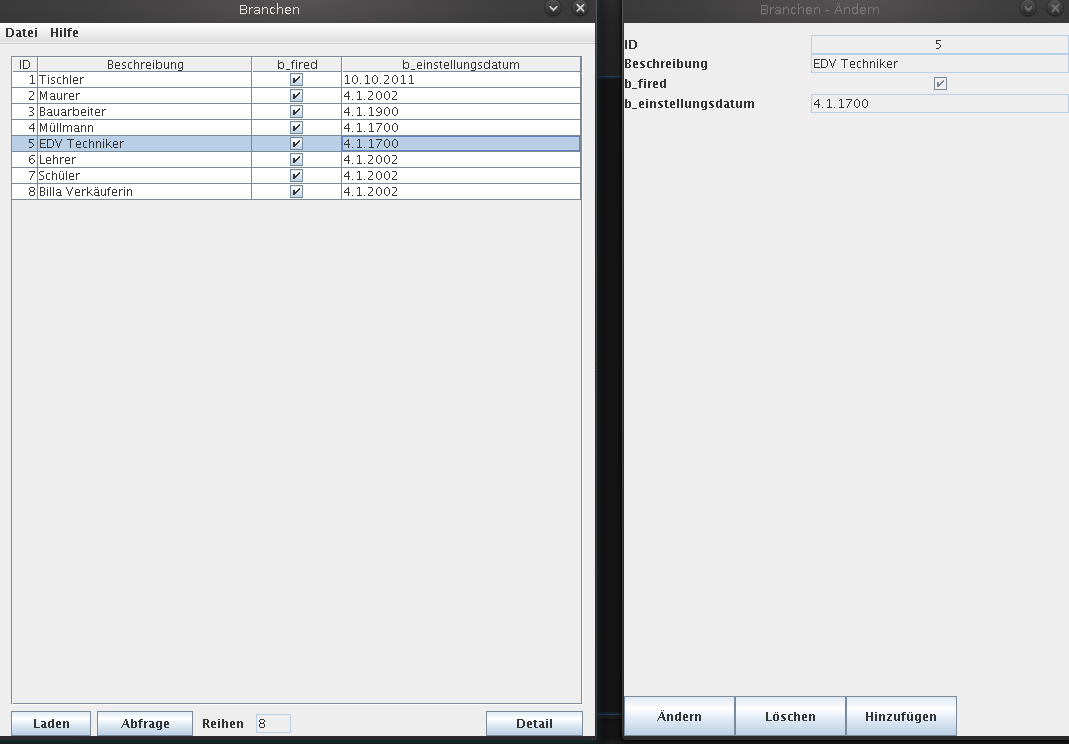Sort by Beschreibung column header
Image resolution: width=1069 pixels, height=744 pixels.
point(145,65)
